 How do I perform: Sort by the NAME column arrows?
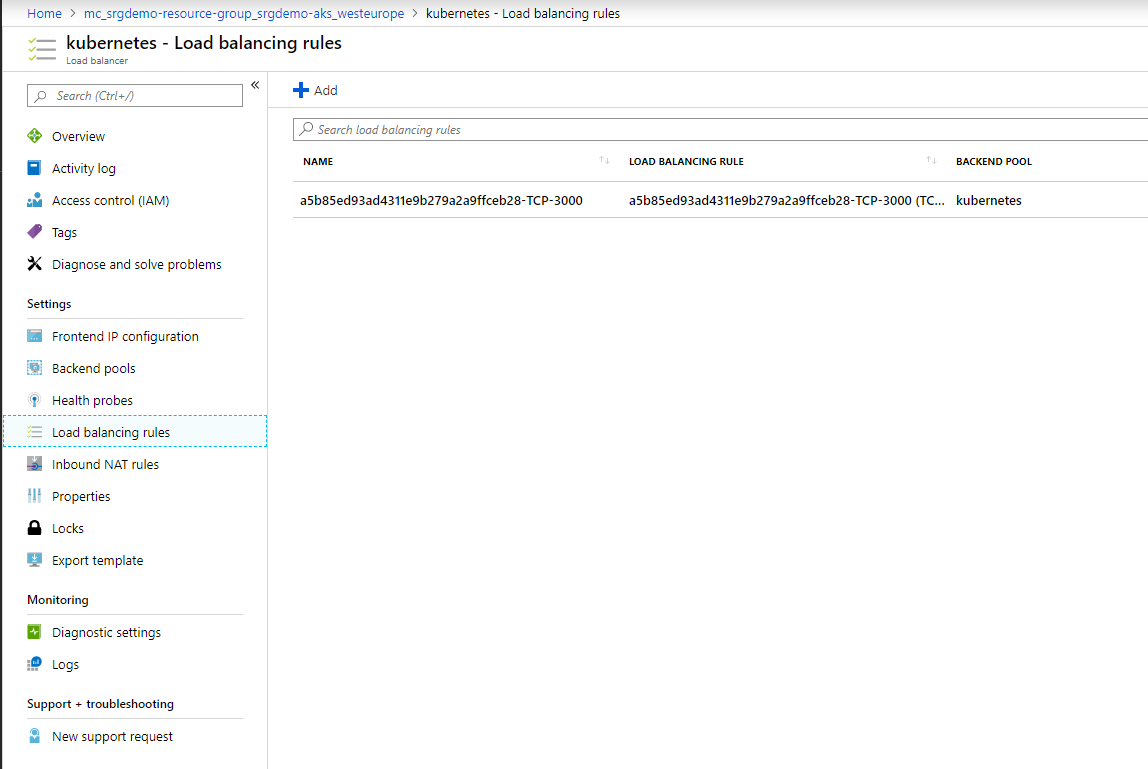604,161
